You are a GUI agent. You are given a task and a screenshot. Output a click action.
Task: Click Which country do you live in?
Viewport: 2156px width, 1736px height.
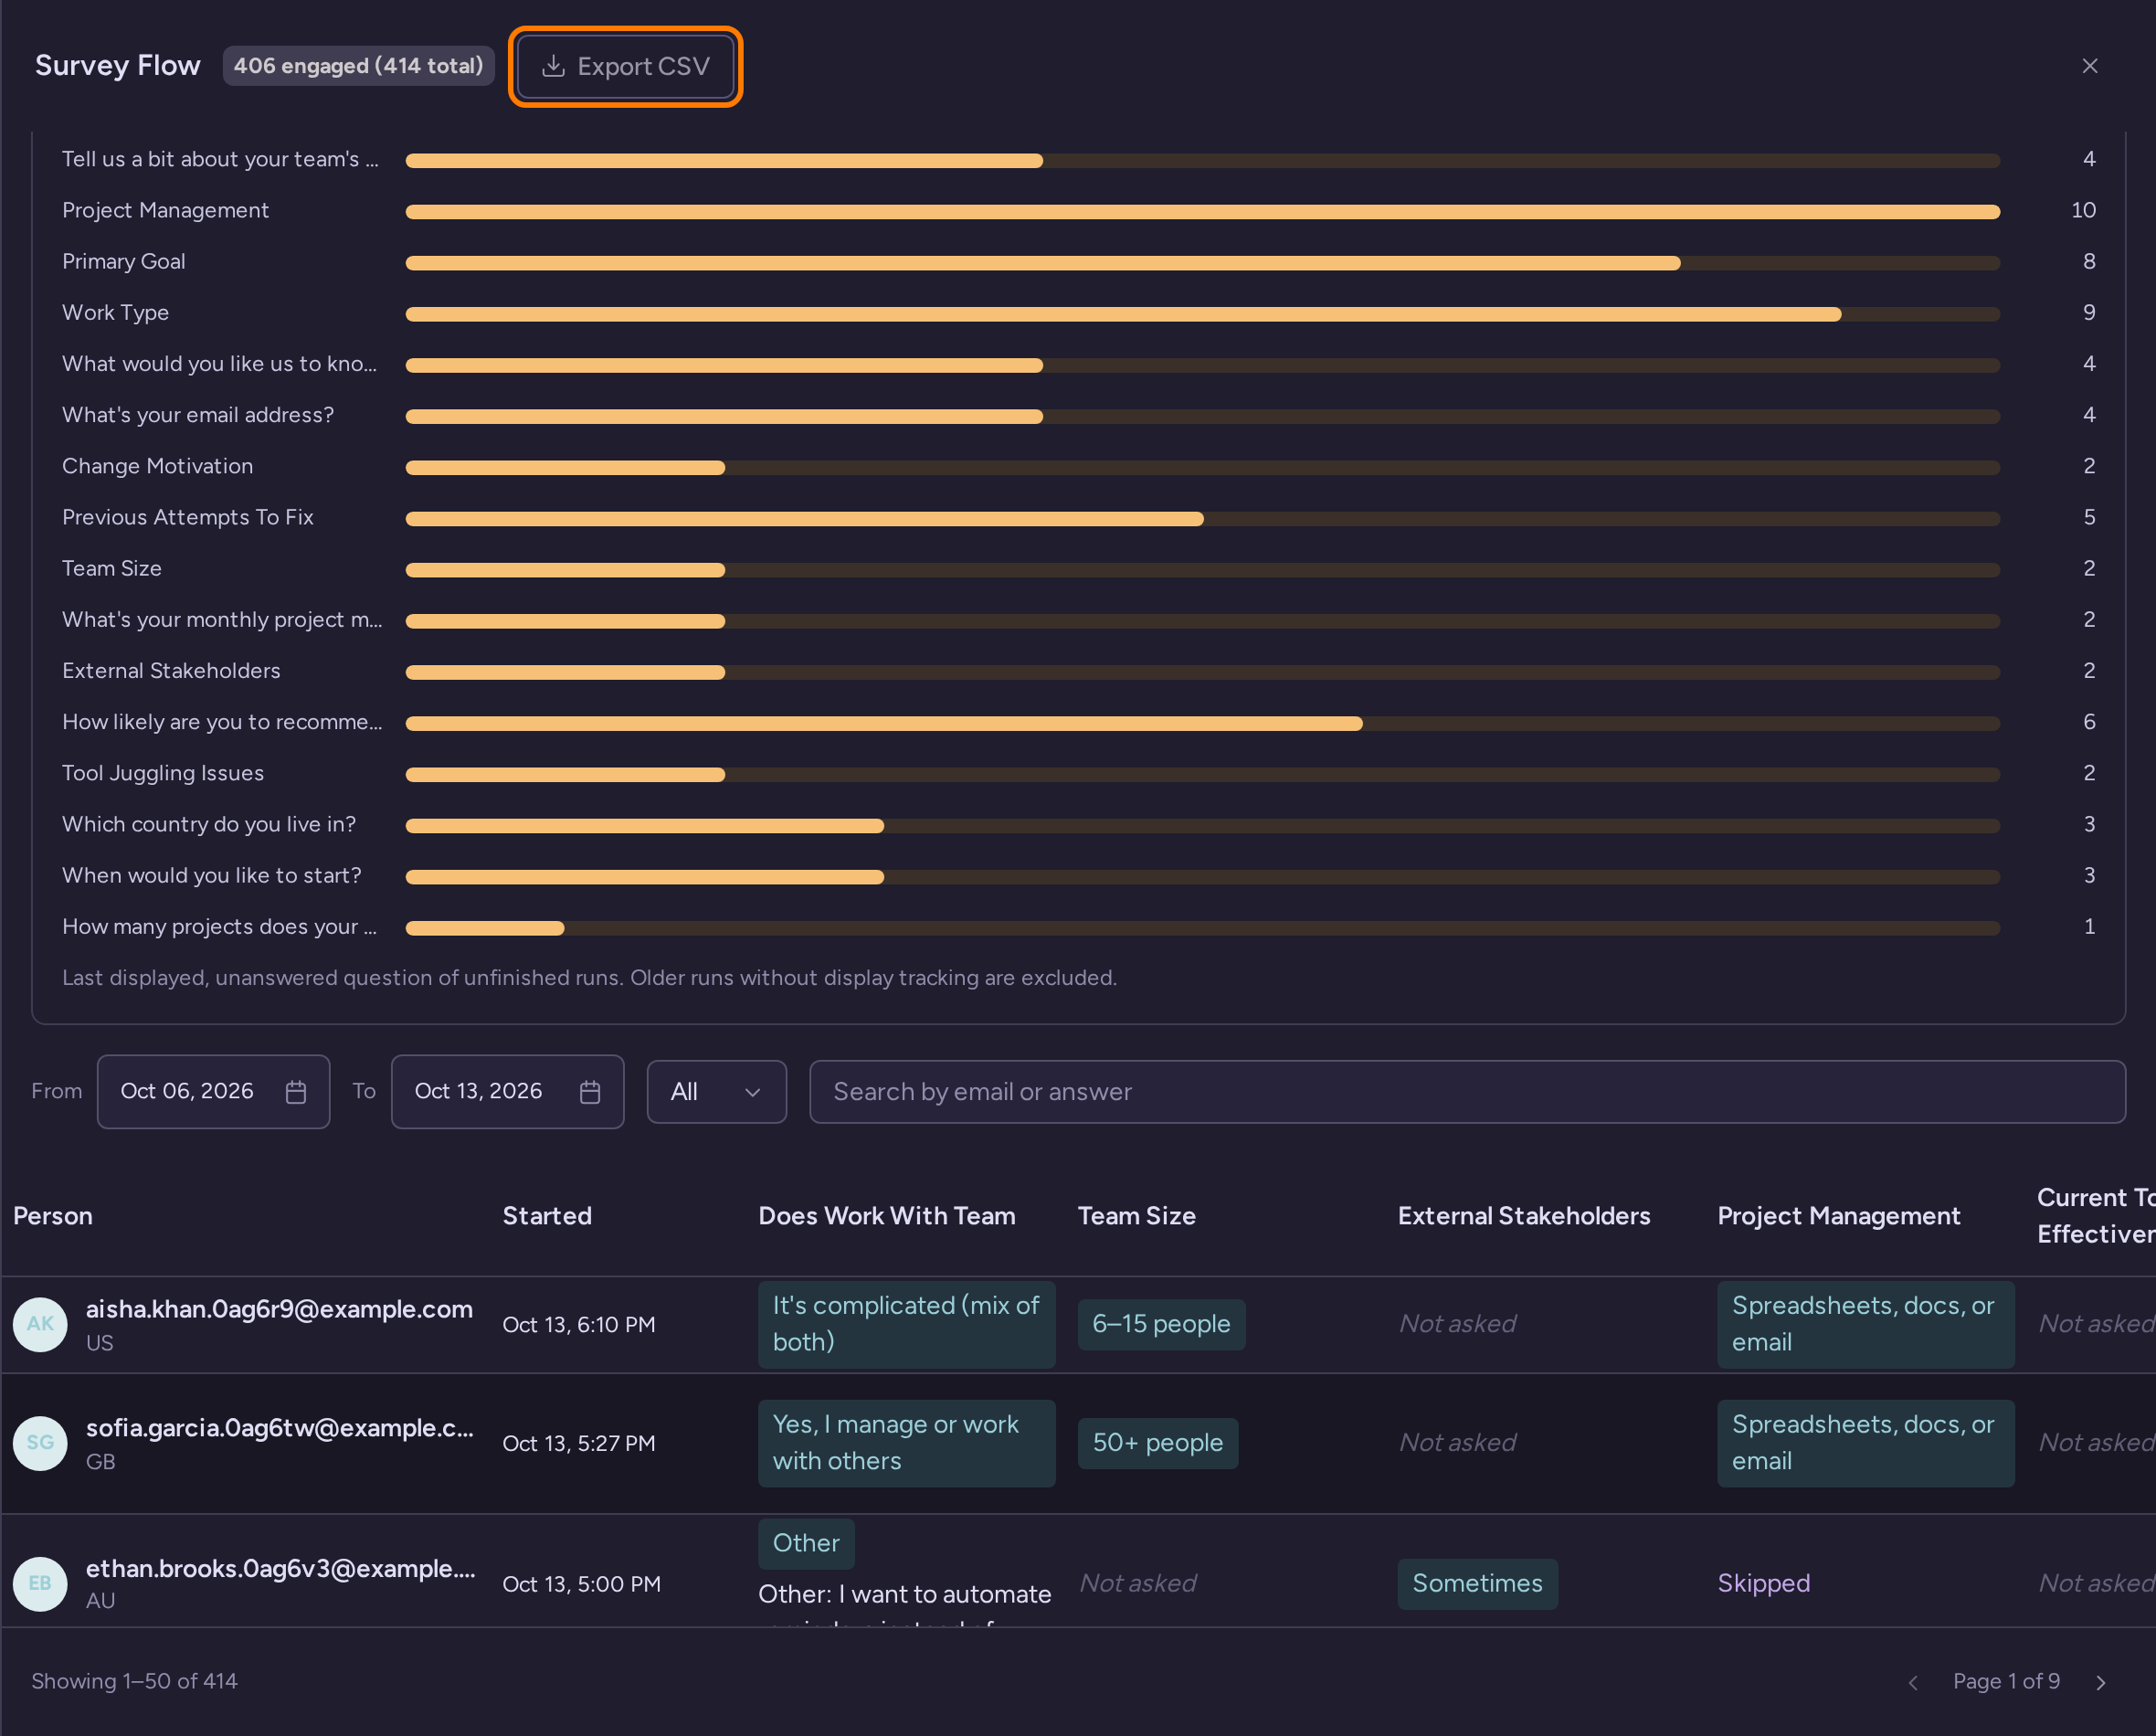tap(209, 824)
